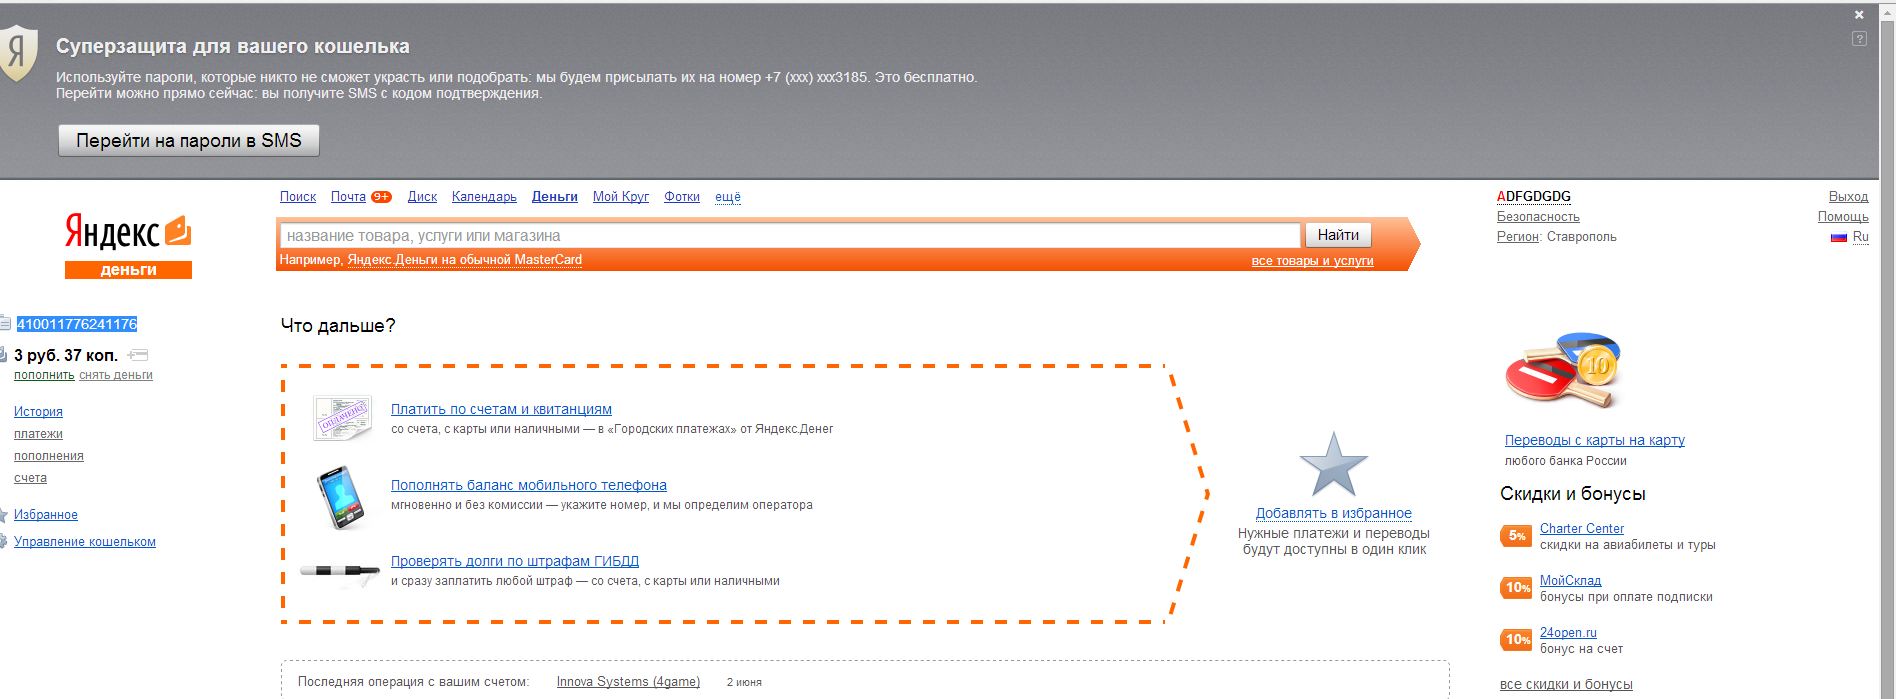
Task: Open 'Управление кошельком' in the sidebar
Action: [x=85, y=542]
